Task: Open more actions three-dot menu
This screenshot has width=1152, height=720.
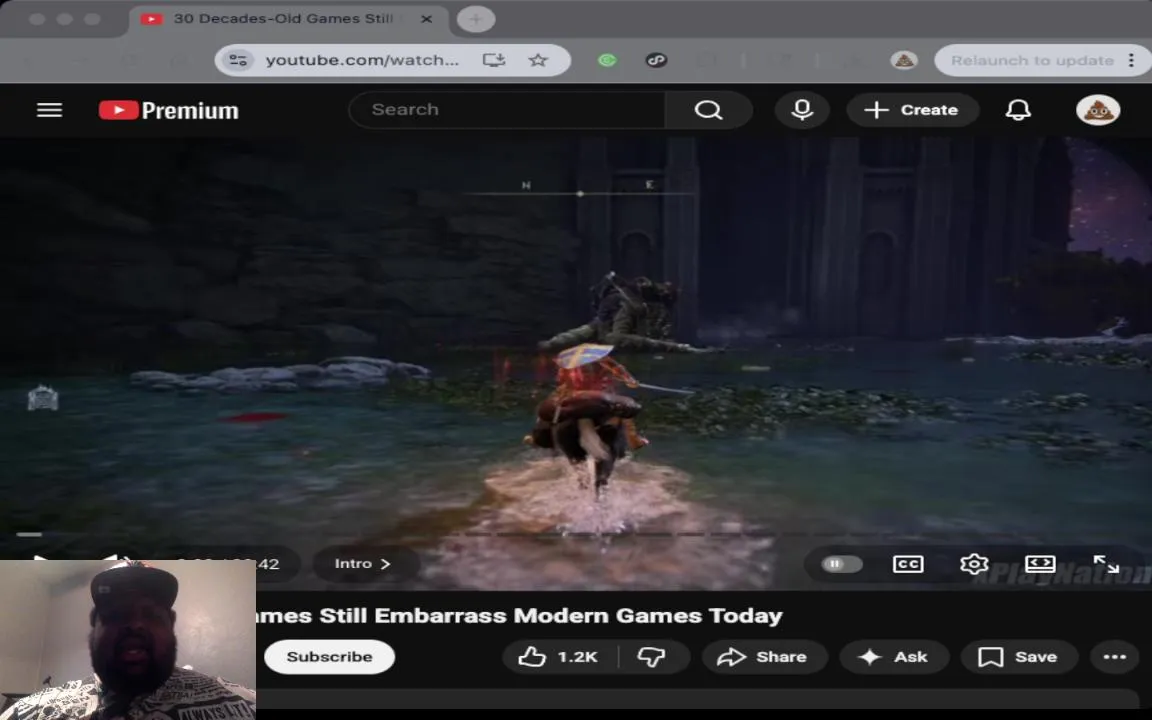Action: [1115, 656]
